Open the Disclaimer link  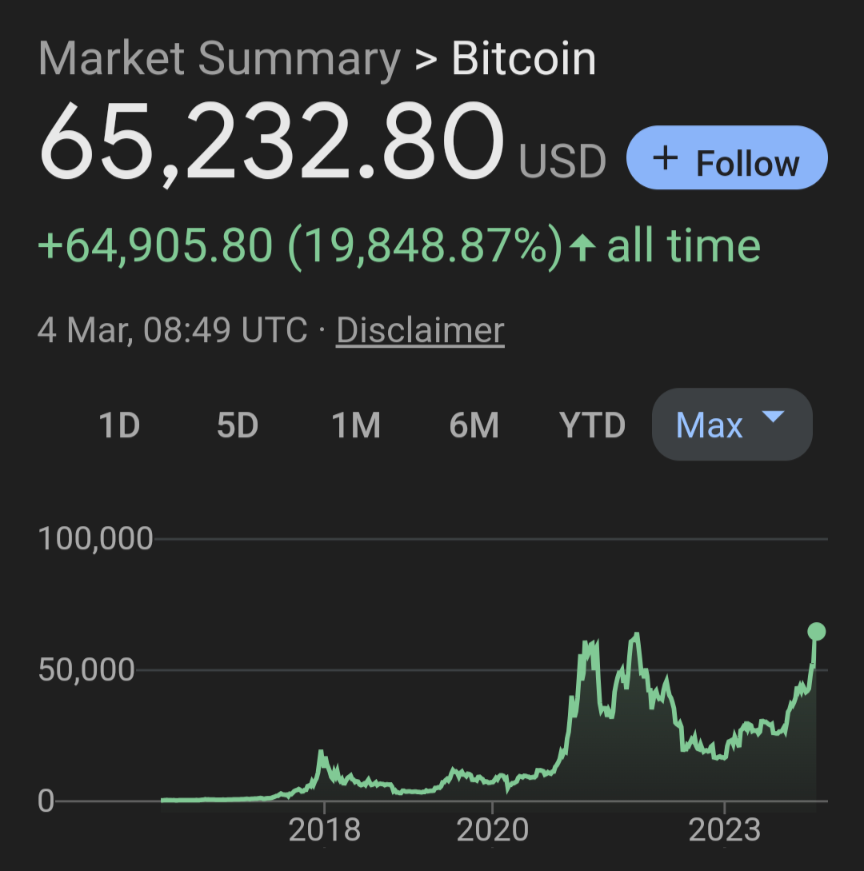[420, 331]
